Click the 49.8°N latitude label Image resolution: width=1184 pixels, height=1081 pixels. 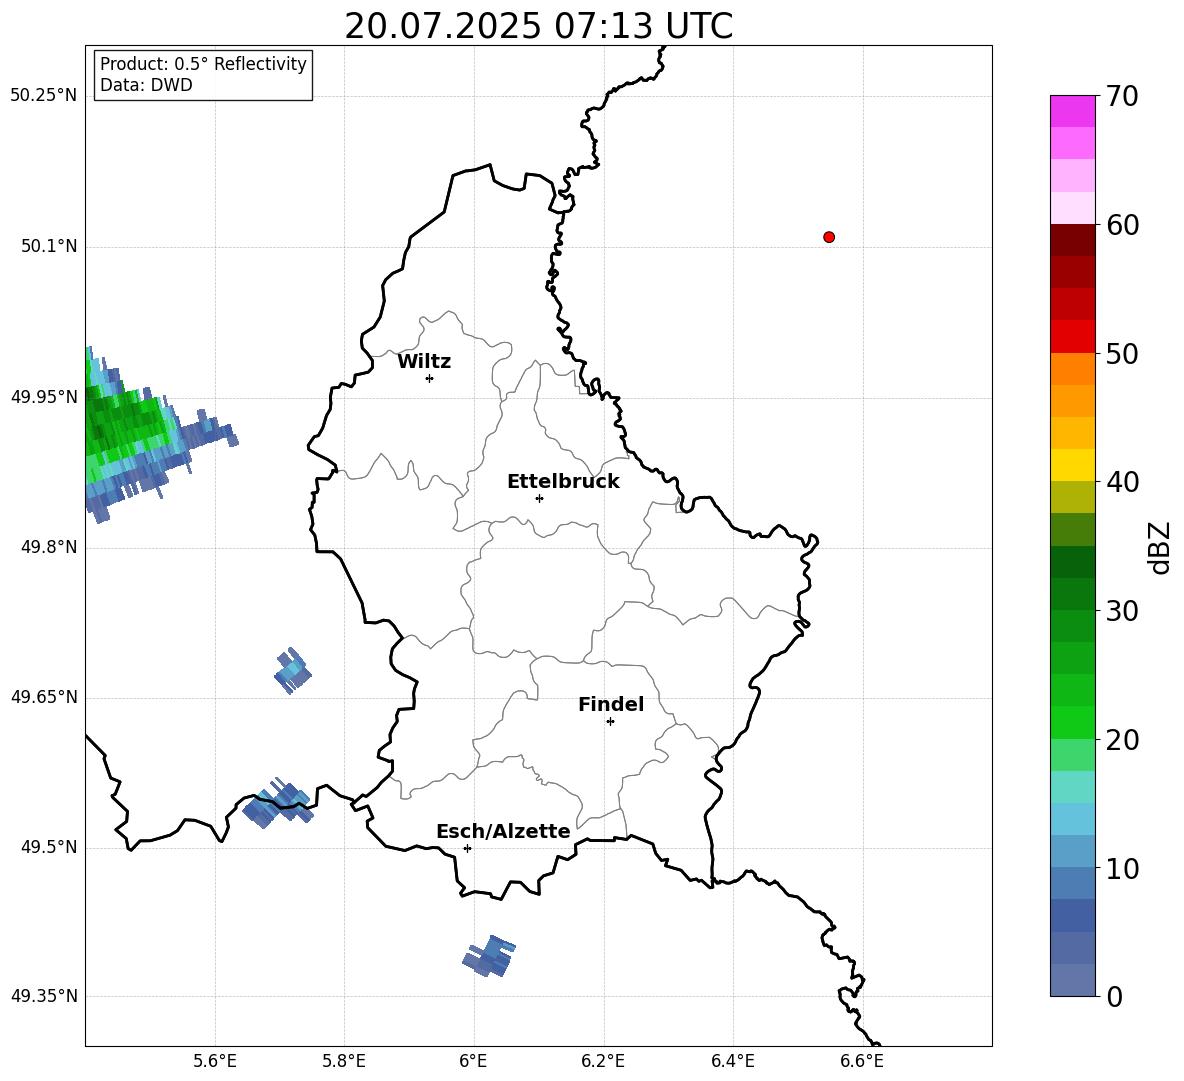tap(49, 547)
